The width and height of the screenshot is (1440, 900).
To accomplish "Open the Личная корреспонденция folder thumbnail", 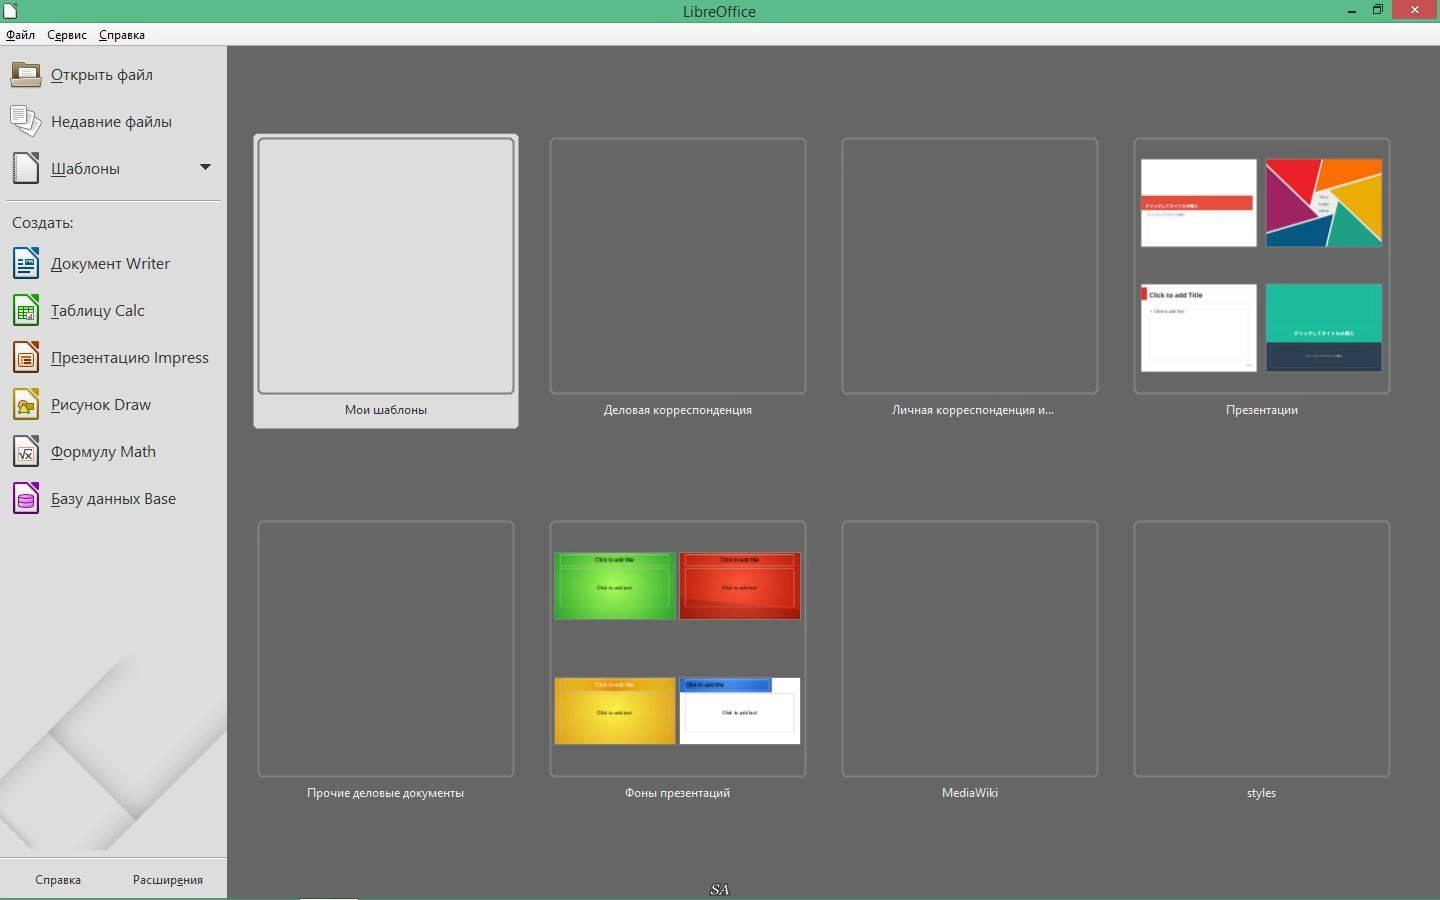I will [x=970, y=266].
